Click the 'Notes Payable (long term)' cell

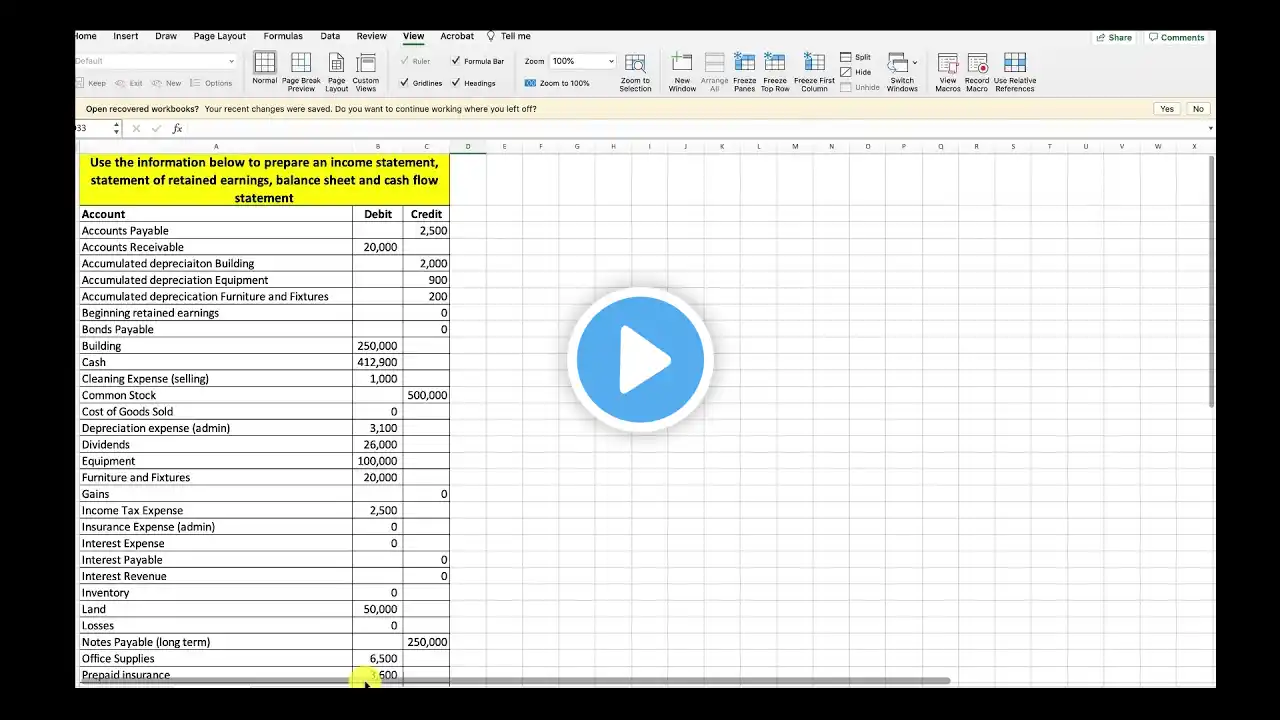coord(216,642)
